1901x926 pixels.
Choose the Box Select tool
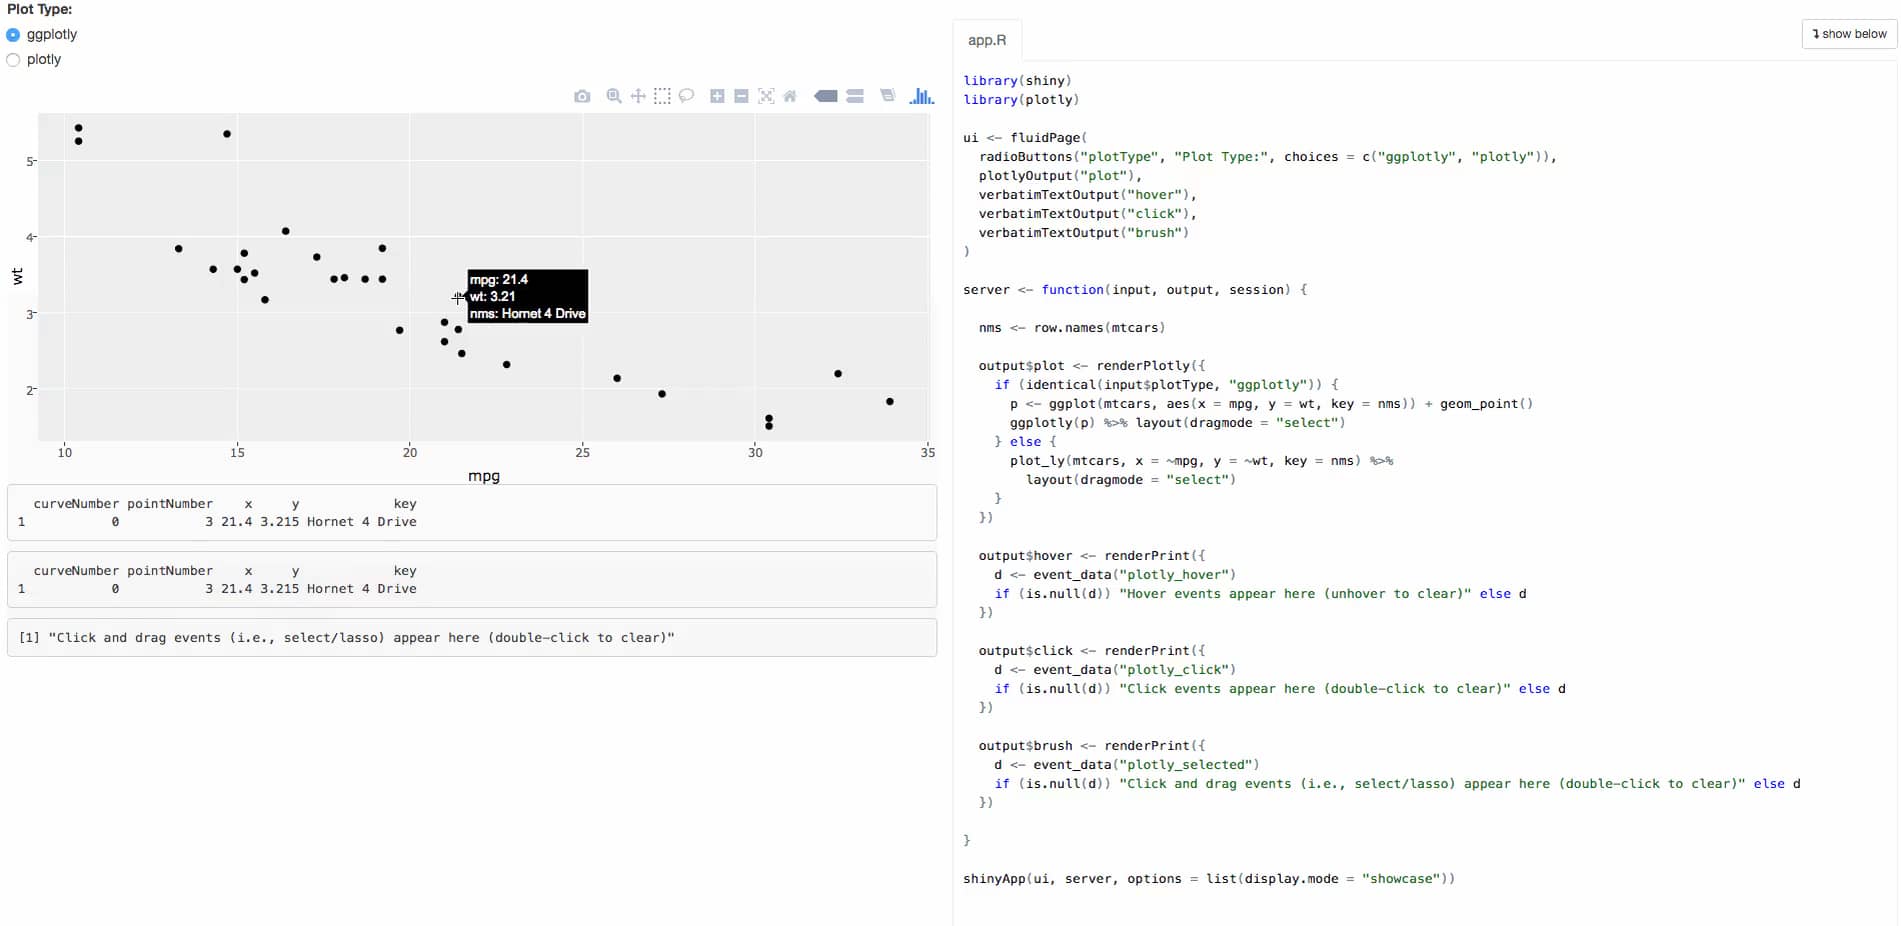point(662,96)
